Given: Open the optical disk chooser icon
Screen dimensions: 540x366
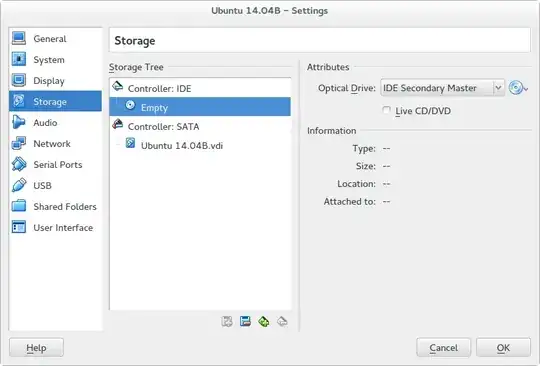Looking at the screenshot, I should coord(518,88).
